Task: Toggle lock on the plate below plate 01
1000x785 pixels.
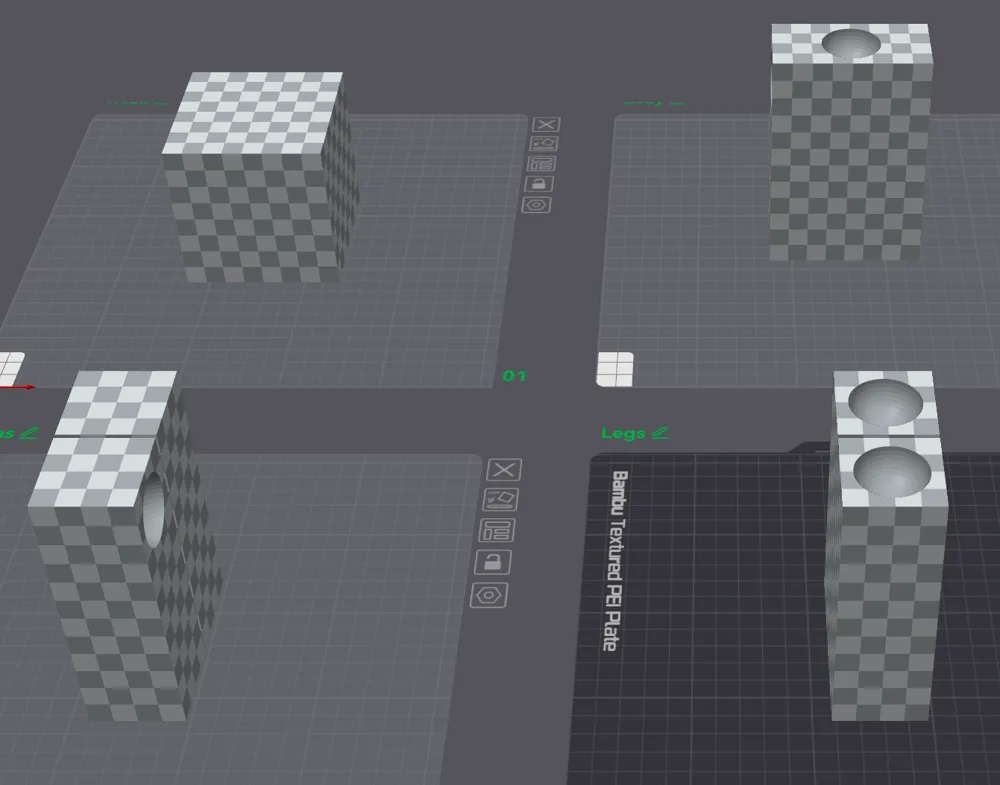Action: click(493, 562)
